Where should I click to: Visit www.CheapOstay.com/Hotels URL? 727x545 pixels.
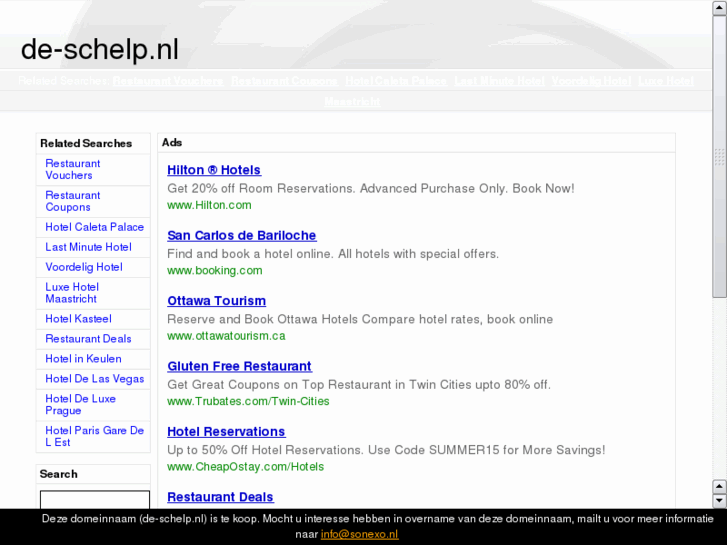coord(245,467)
